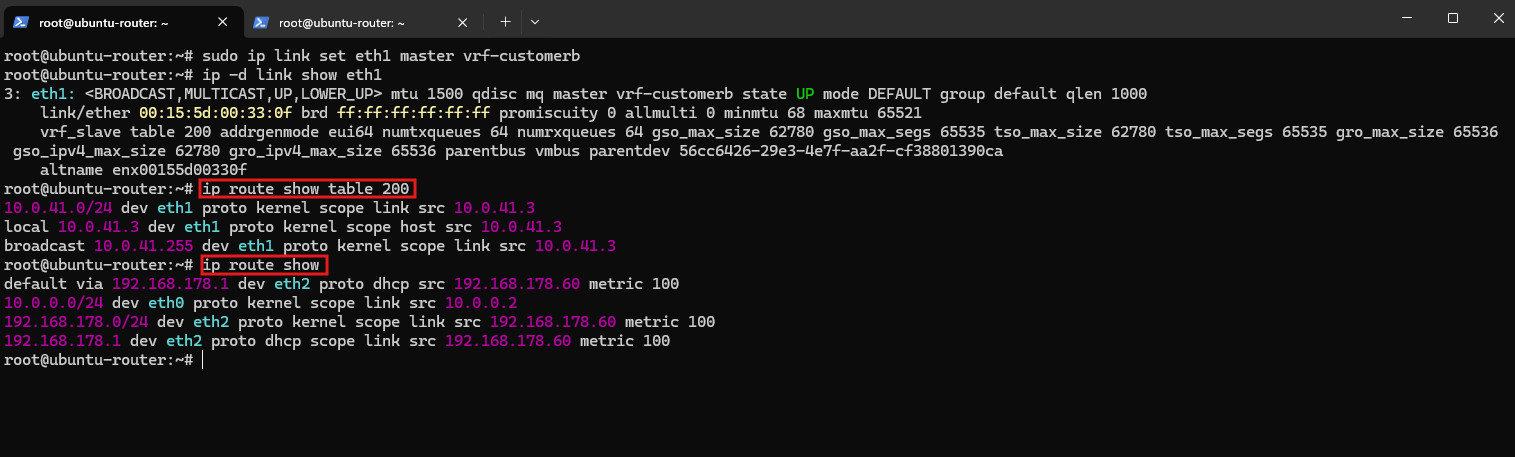This screenshot has width=1515, height=457.
Task: Close the second root@ubuntu-router tab
Action: tap(461, 21)
